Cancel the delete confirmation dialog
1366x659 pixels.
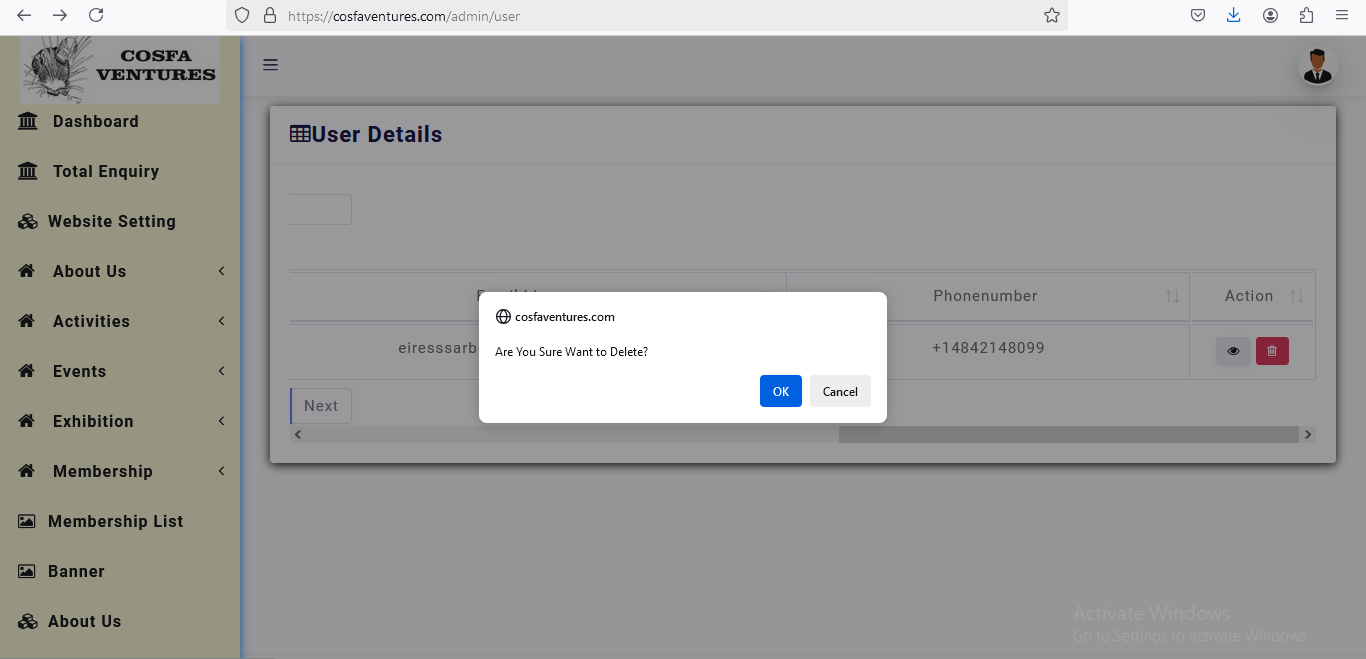click(x=840, y=391)
